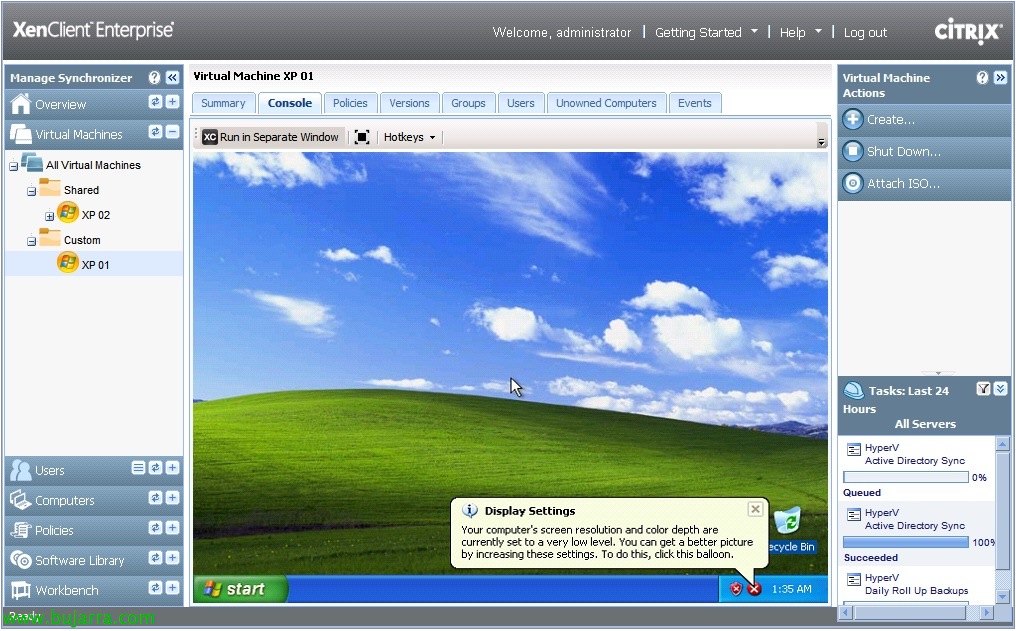1016x631 pixels.
Task: Click the succeeded Active Directory Sync progress bar
Action: pyautogui.click(x=906, y=542)
